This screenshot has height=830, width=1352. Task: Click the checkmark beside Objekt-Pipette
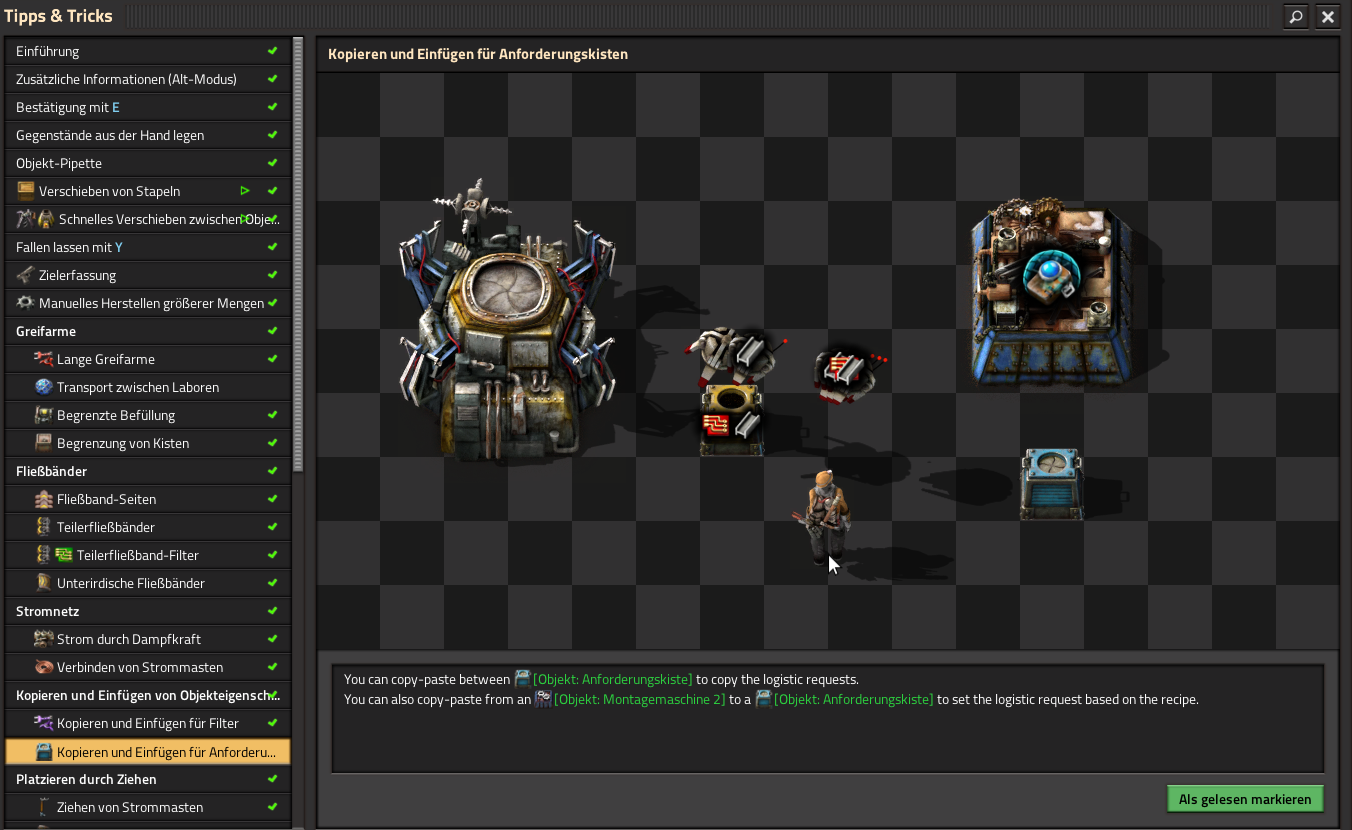pos(272,163)
